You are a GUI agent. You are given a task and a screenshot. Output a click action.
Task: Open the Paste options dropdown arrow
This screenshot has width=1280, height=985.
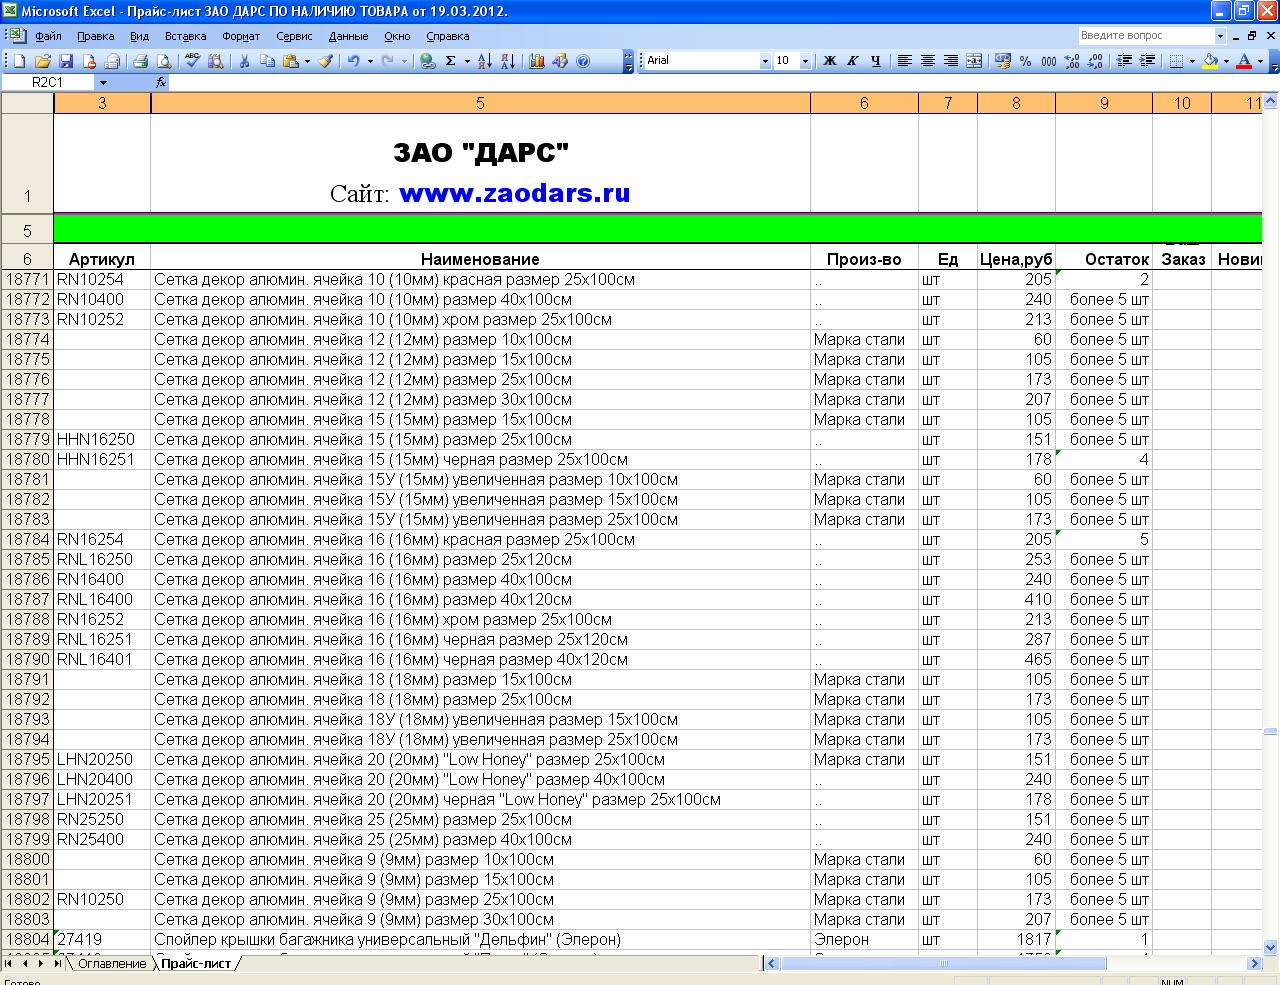point(307,61)
